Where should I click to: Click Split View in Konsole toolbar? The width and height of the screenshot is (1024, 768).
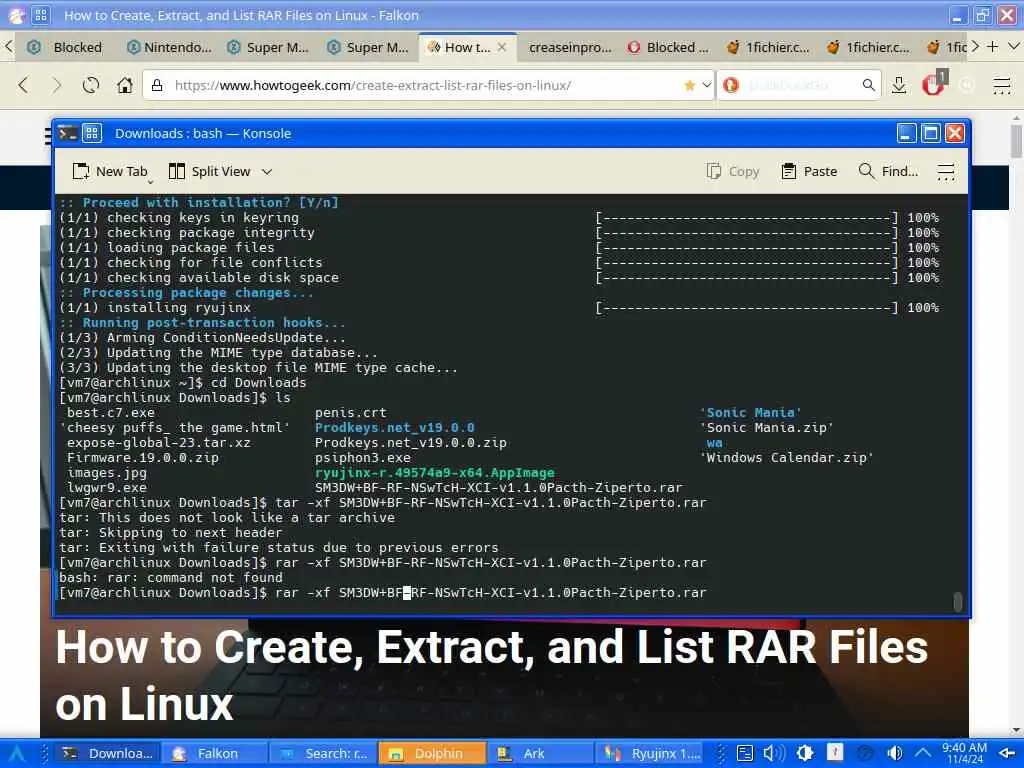click(210, 171)
